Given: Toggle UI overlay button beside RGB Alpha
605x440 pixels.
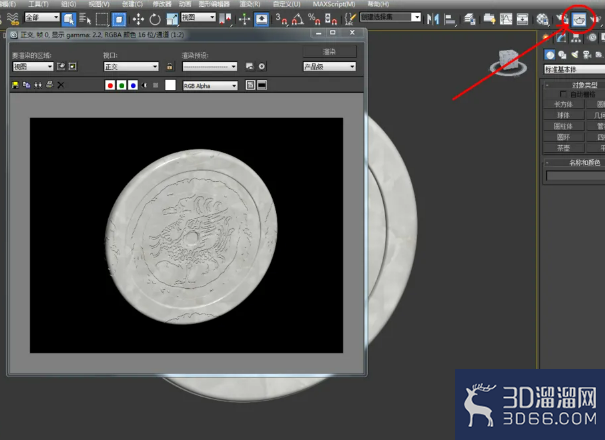Looking at the screenshot, I should [x=250, y=85].
